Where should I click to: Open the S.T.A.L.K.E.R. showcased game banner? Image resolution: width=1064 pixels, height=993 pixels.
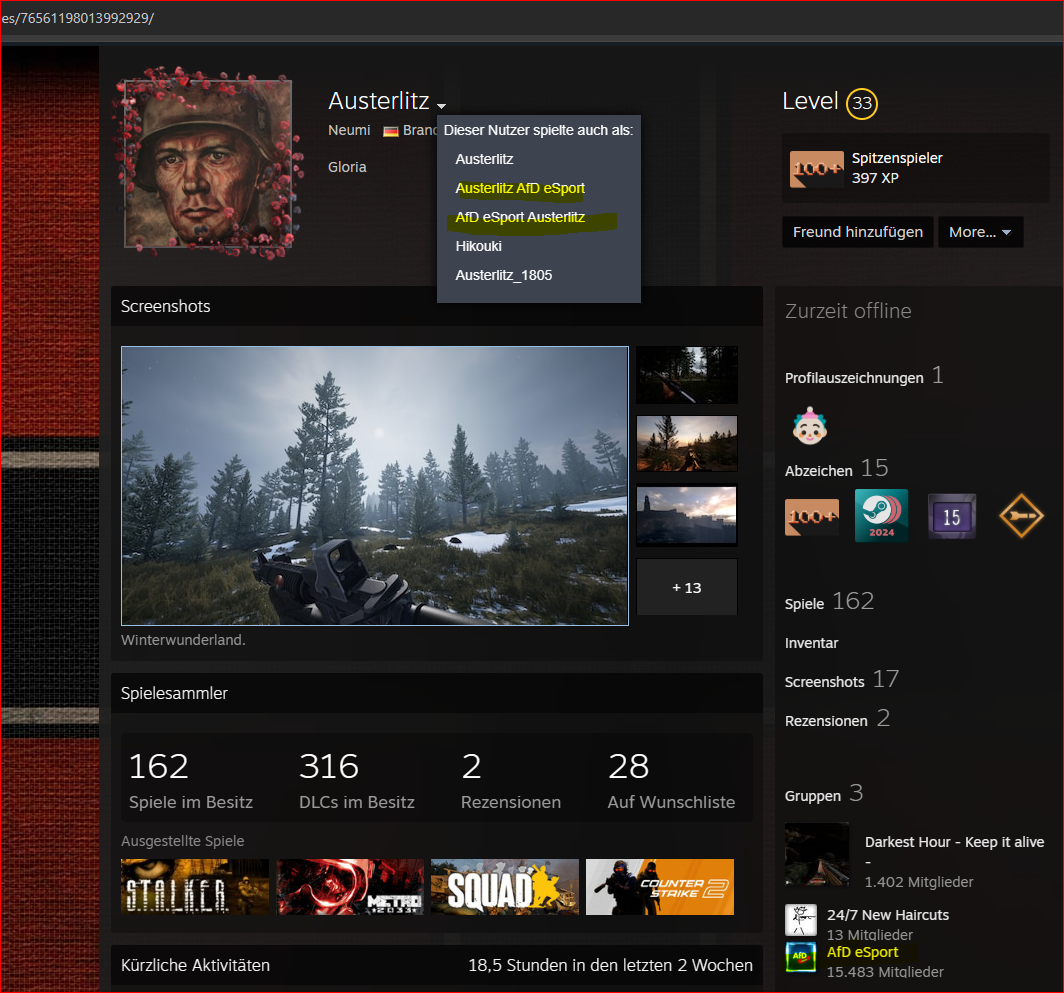click(195, 886)
